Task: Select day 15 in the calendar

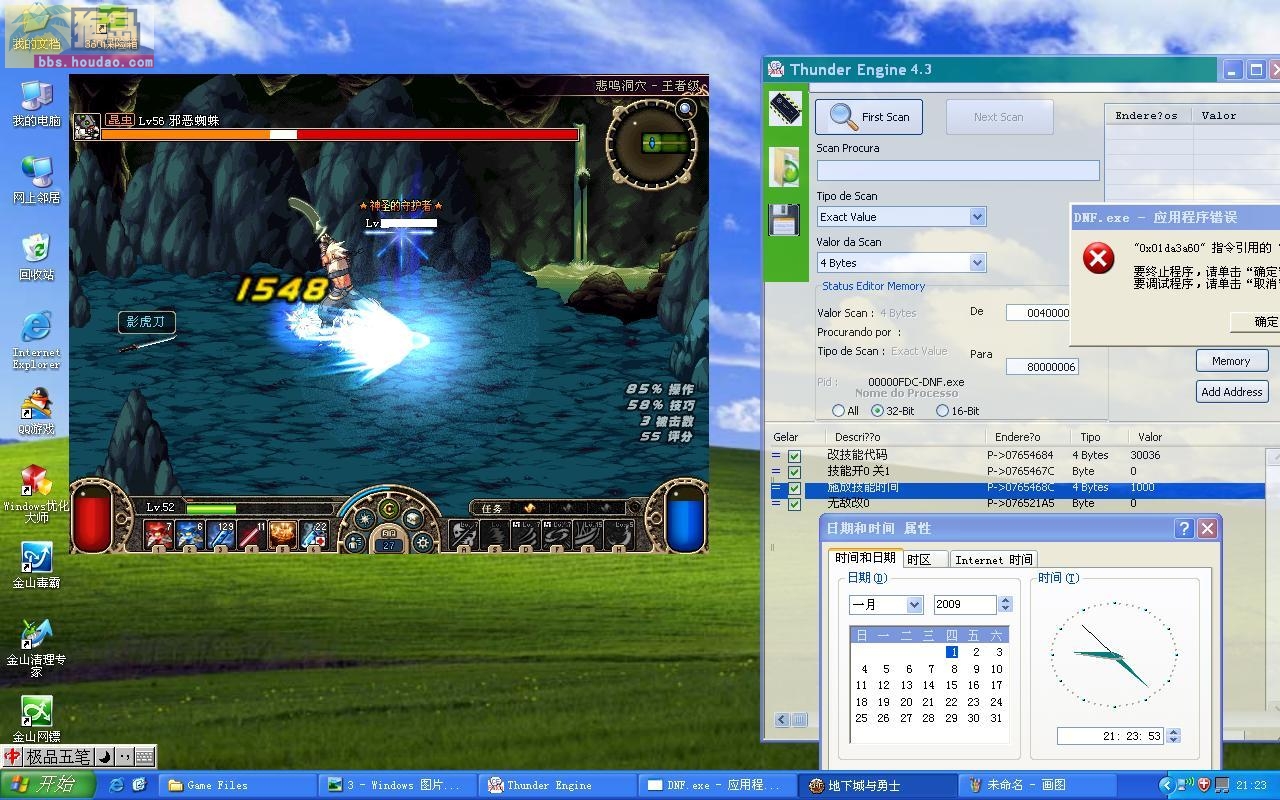Action: tap(951, 686)
